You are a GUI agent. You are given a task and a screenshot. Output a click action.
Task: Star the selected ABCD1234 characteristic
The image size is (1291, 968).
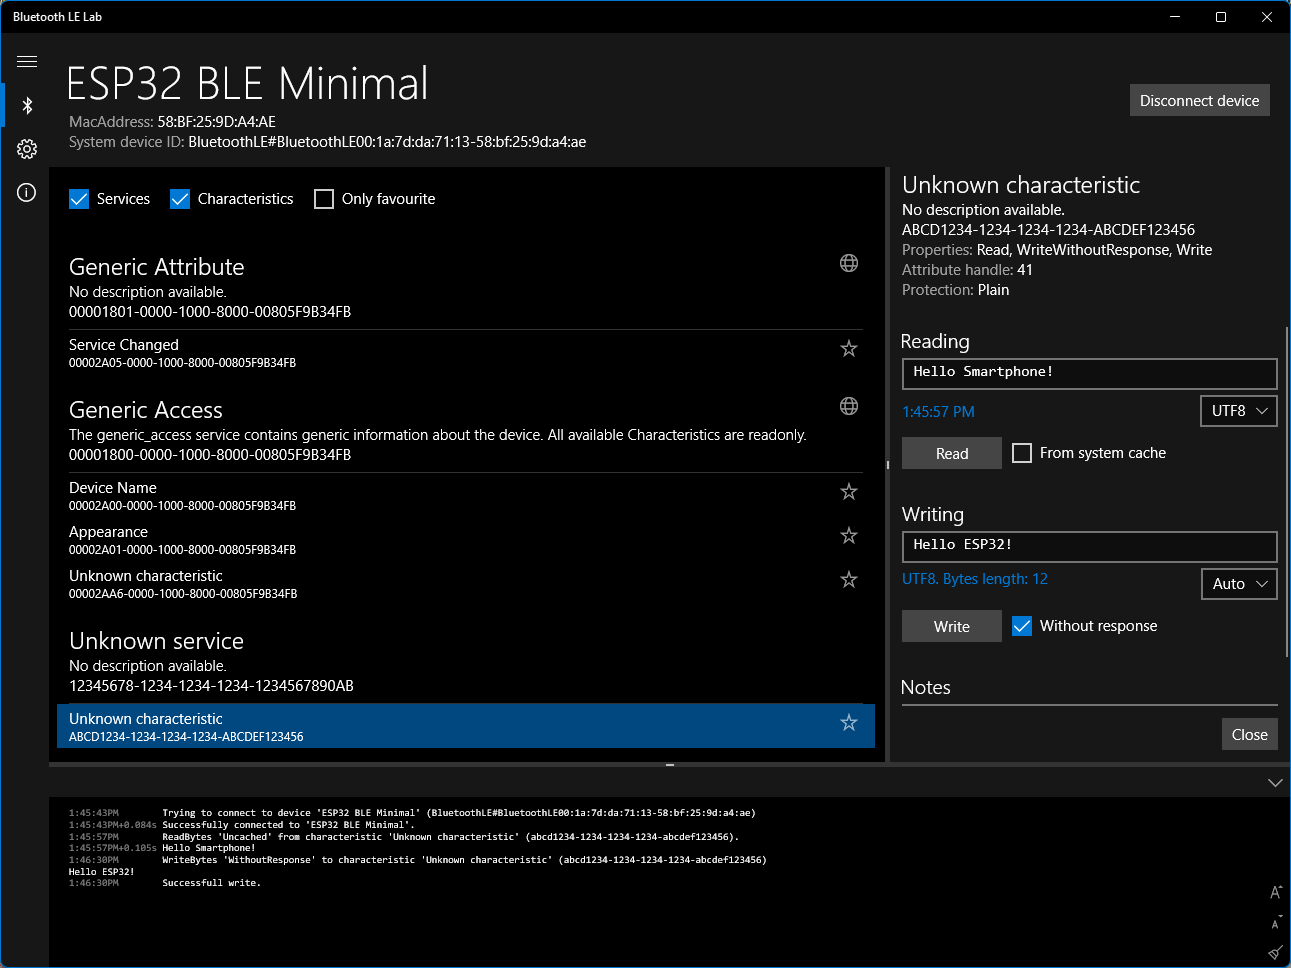click(849, 722)
